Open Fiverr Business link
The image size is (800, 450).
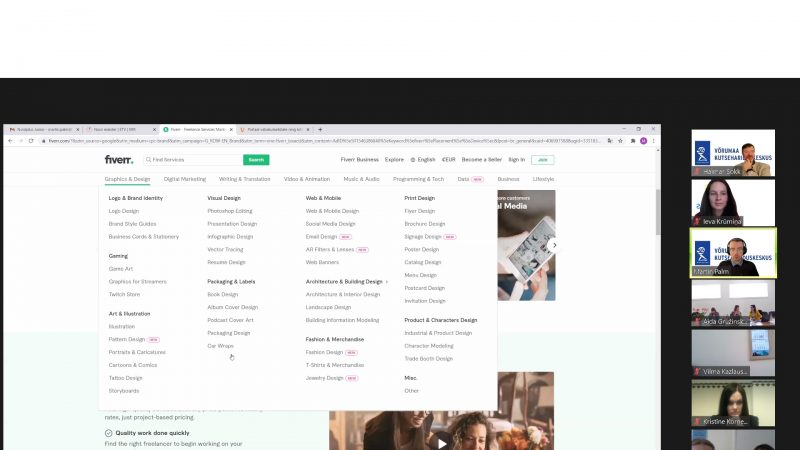pyautogui.click(x=360, y=160)
